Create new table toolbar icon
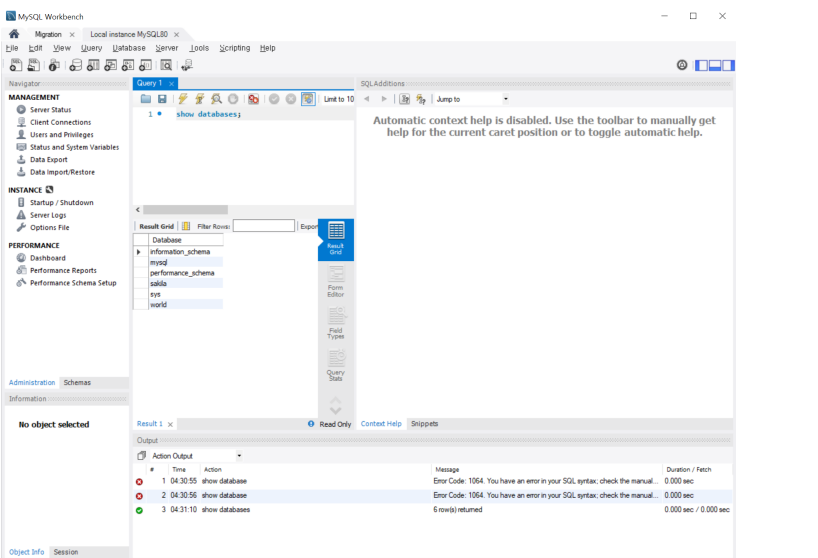Screen dimensions: 818x558 pyautogui.click(x=93, y=65)
